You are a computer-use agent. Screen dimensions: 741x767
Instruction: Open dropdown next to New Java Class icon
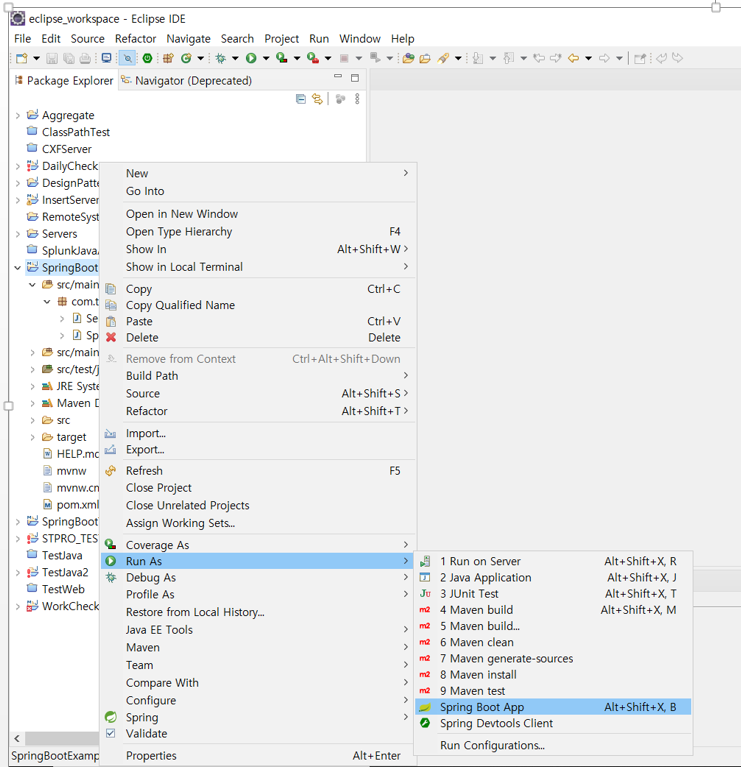[201, 58]
